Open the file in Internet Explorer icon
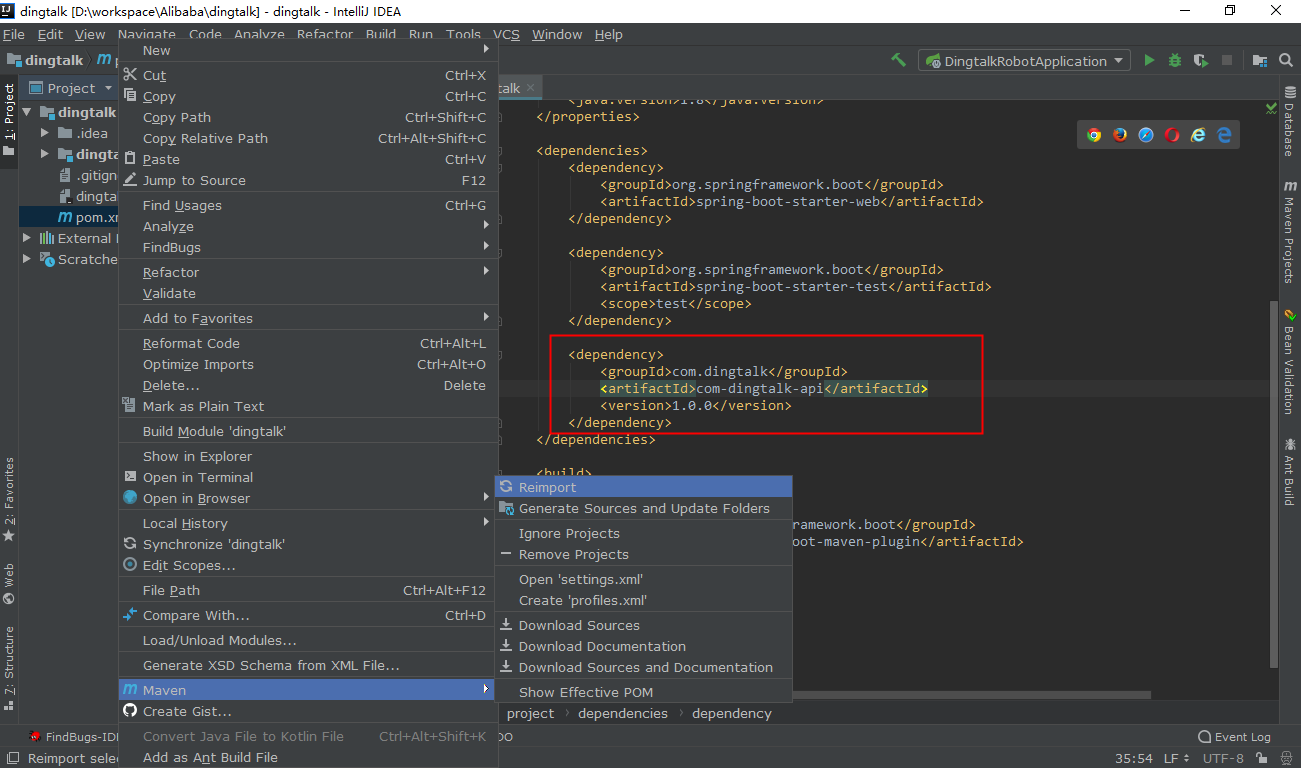The height and width of the screenshot is (768, 1301). tap(1198, 135)
